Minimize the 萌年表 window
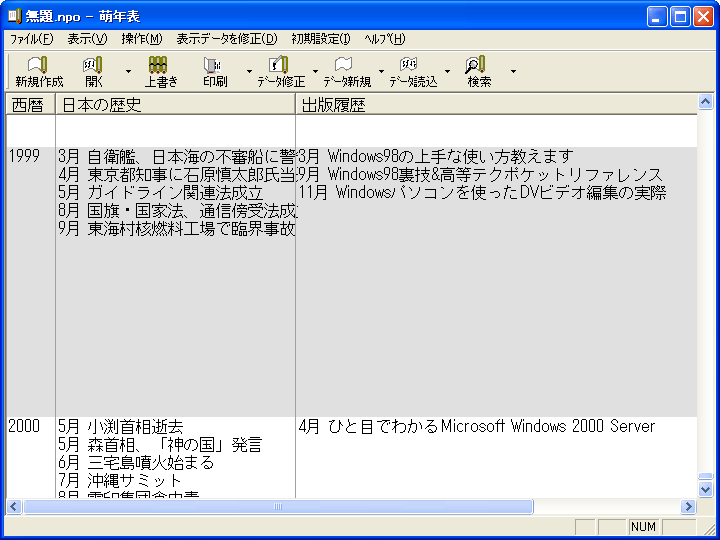 tap(658, 17)
